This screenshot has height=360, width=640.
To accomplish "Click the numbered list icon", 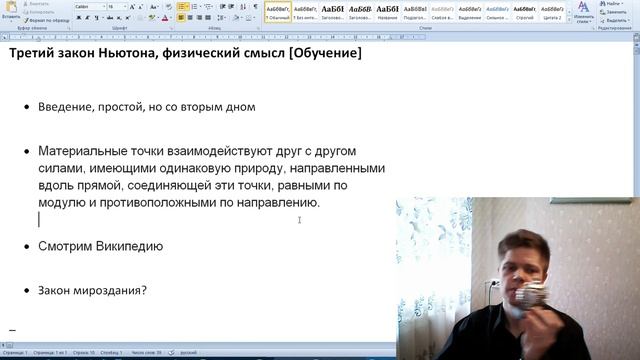I will click(194, 7).
